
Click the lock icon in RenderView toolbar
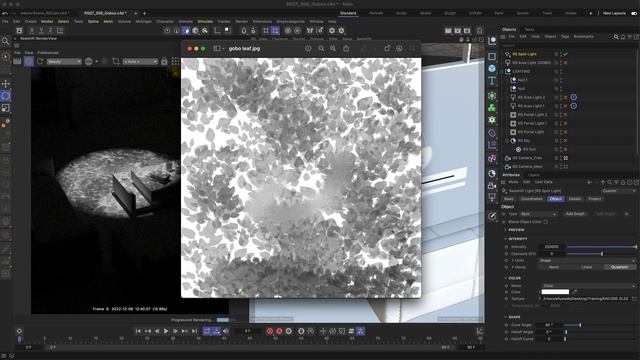pos(164,61)
